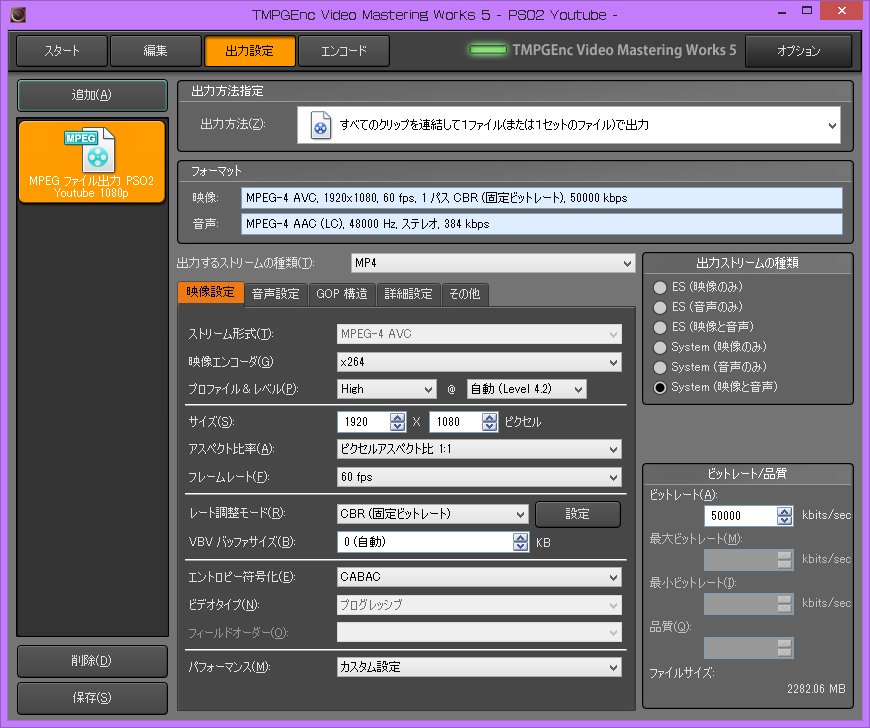Open 出力するストリームの種類 MP4 dropdown

tap(493, 263)
